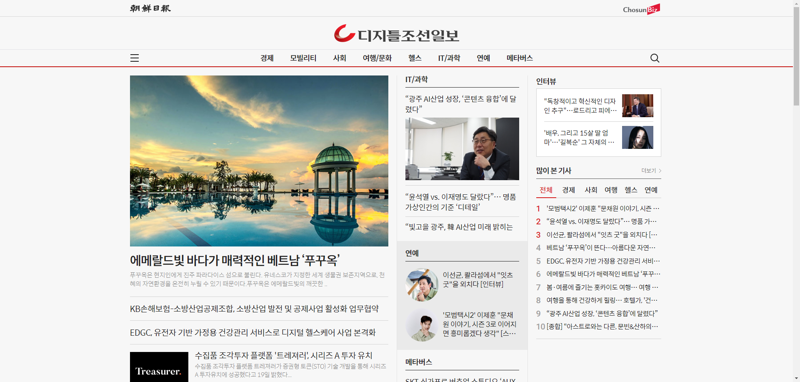Select the 전체 most-read tab
The width and height of the screenshot is (800, 382).
tap(546, 190)
